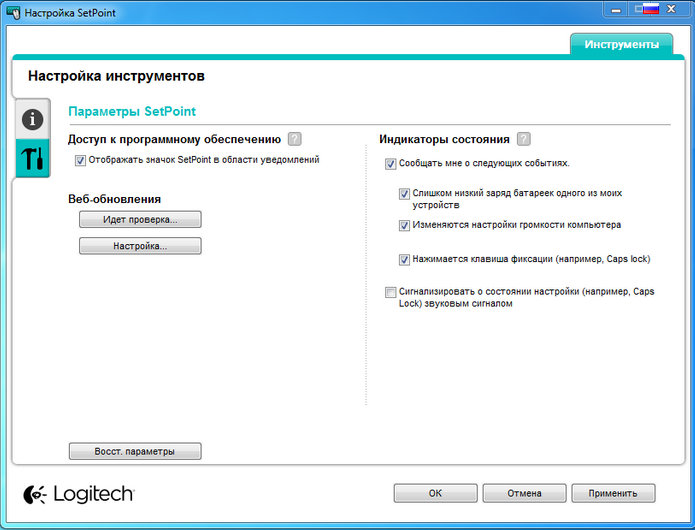Enable Сигнализировать о состоянии настройки звуковым сигналом
This screenshot has height=530, width=695.
390,292
